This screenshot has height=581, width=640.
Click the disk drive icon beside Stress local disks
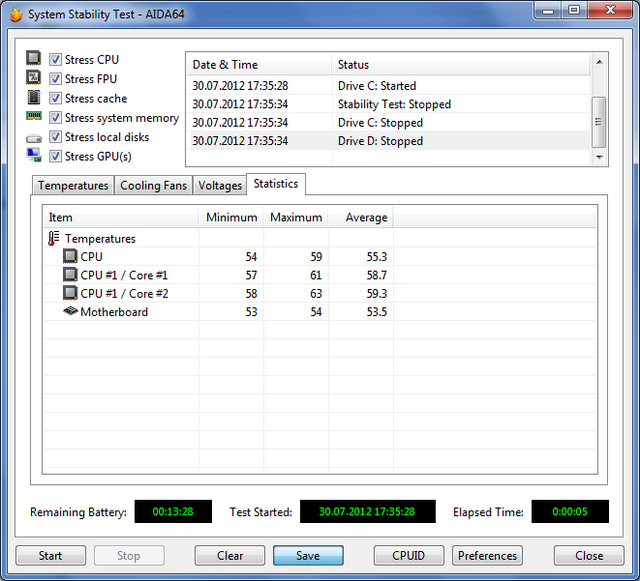(34, 137)
